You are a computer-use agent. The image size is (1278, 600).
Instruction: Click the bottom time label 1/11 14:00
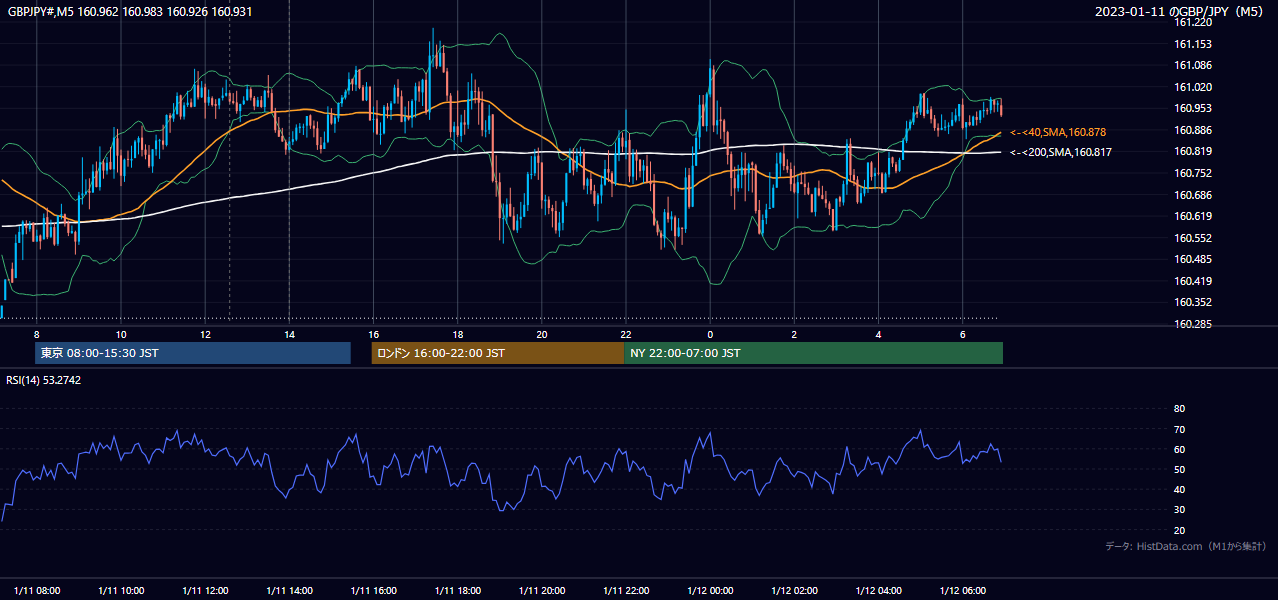[289, 590]
